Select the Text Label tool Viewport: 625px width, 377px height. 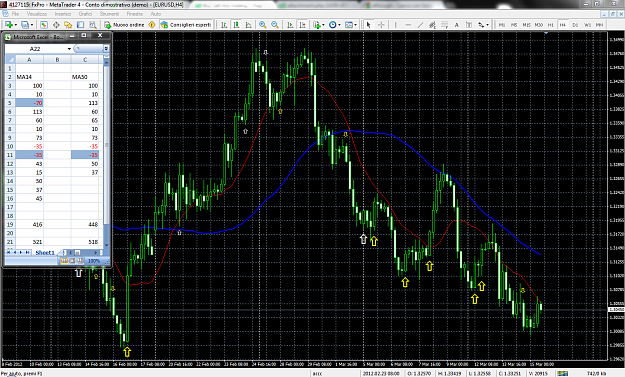[x=469, y=25]
